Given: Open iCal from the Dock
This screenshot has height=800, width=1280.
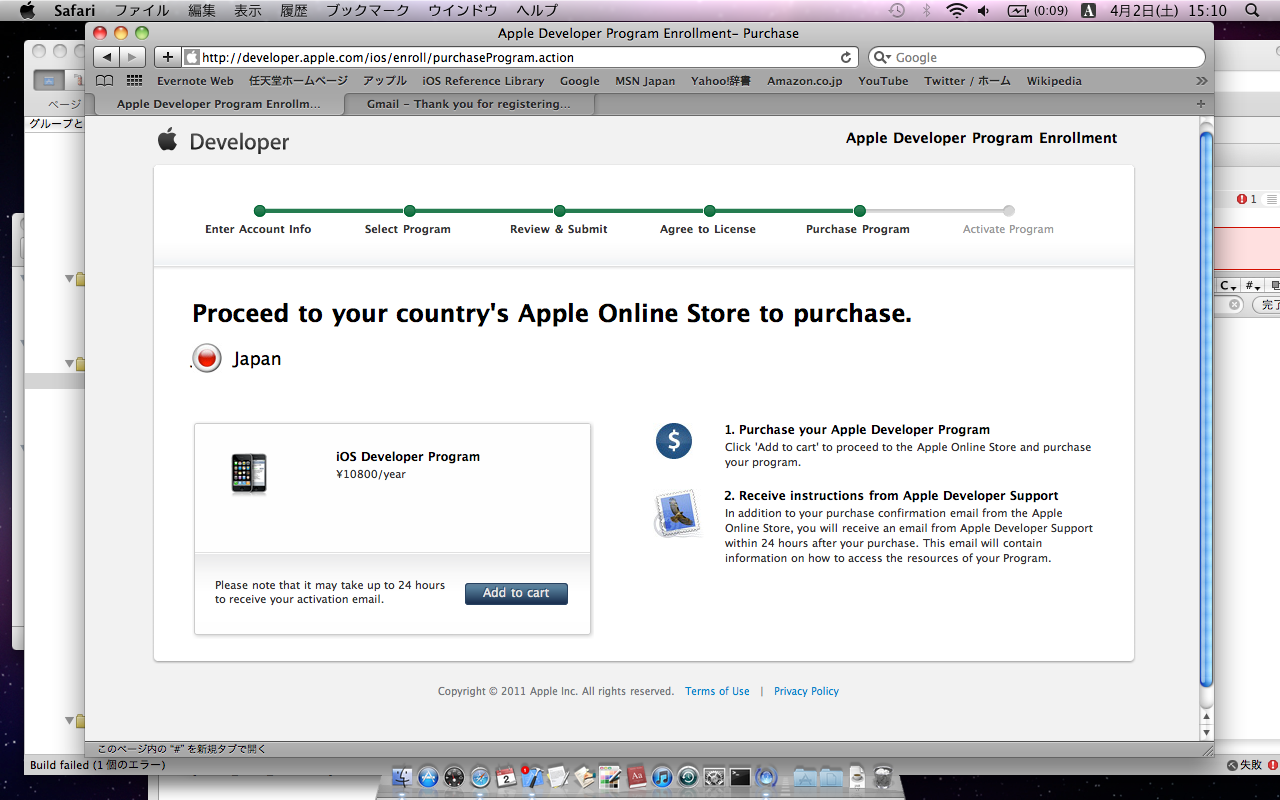Looking at the screenshot, I should tap(506, 778).
